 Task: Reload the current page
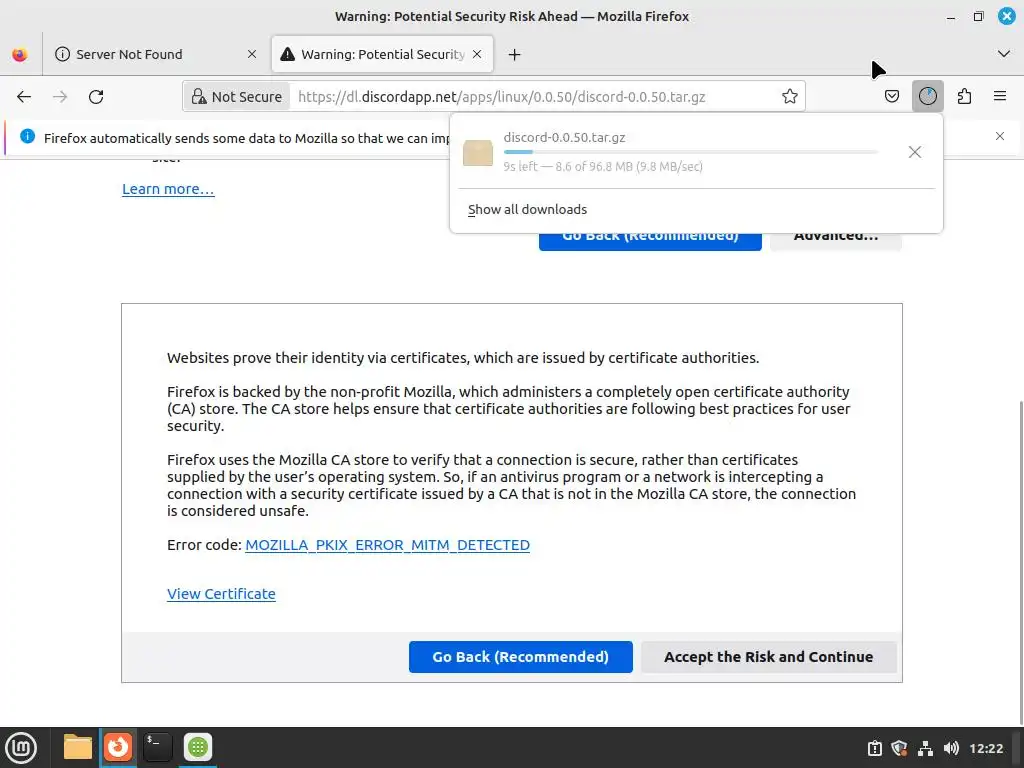(96, 97)
